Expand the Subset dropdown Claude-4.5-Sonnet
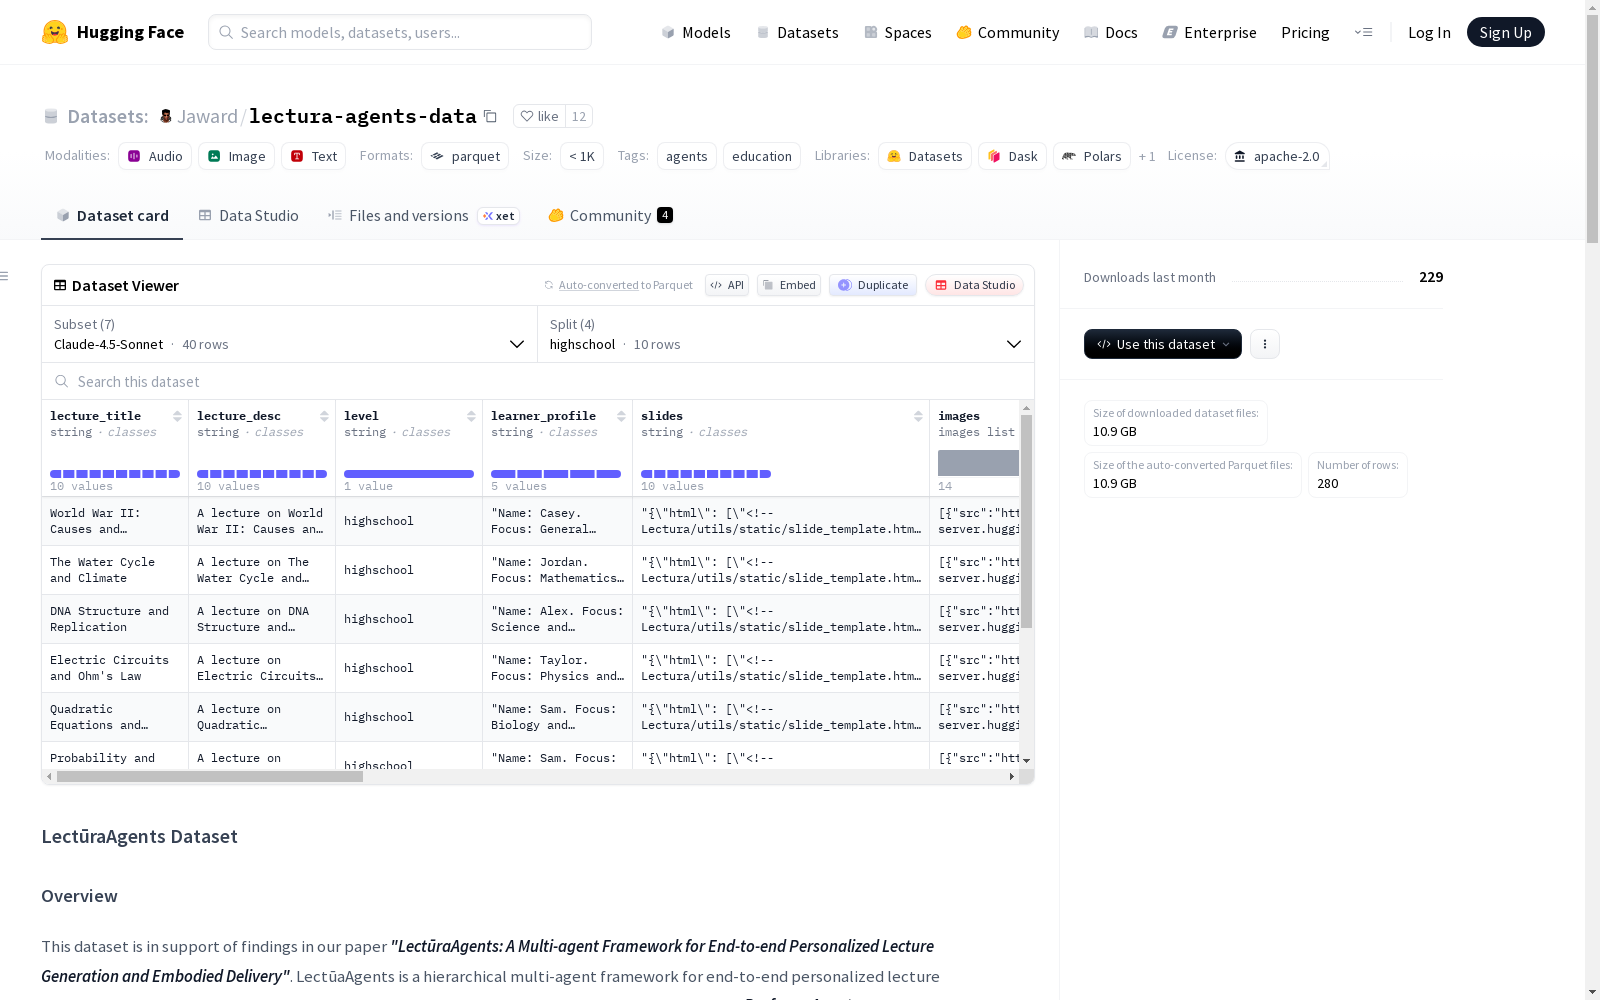Screen dimensions: 1600x1000 290,334
